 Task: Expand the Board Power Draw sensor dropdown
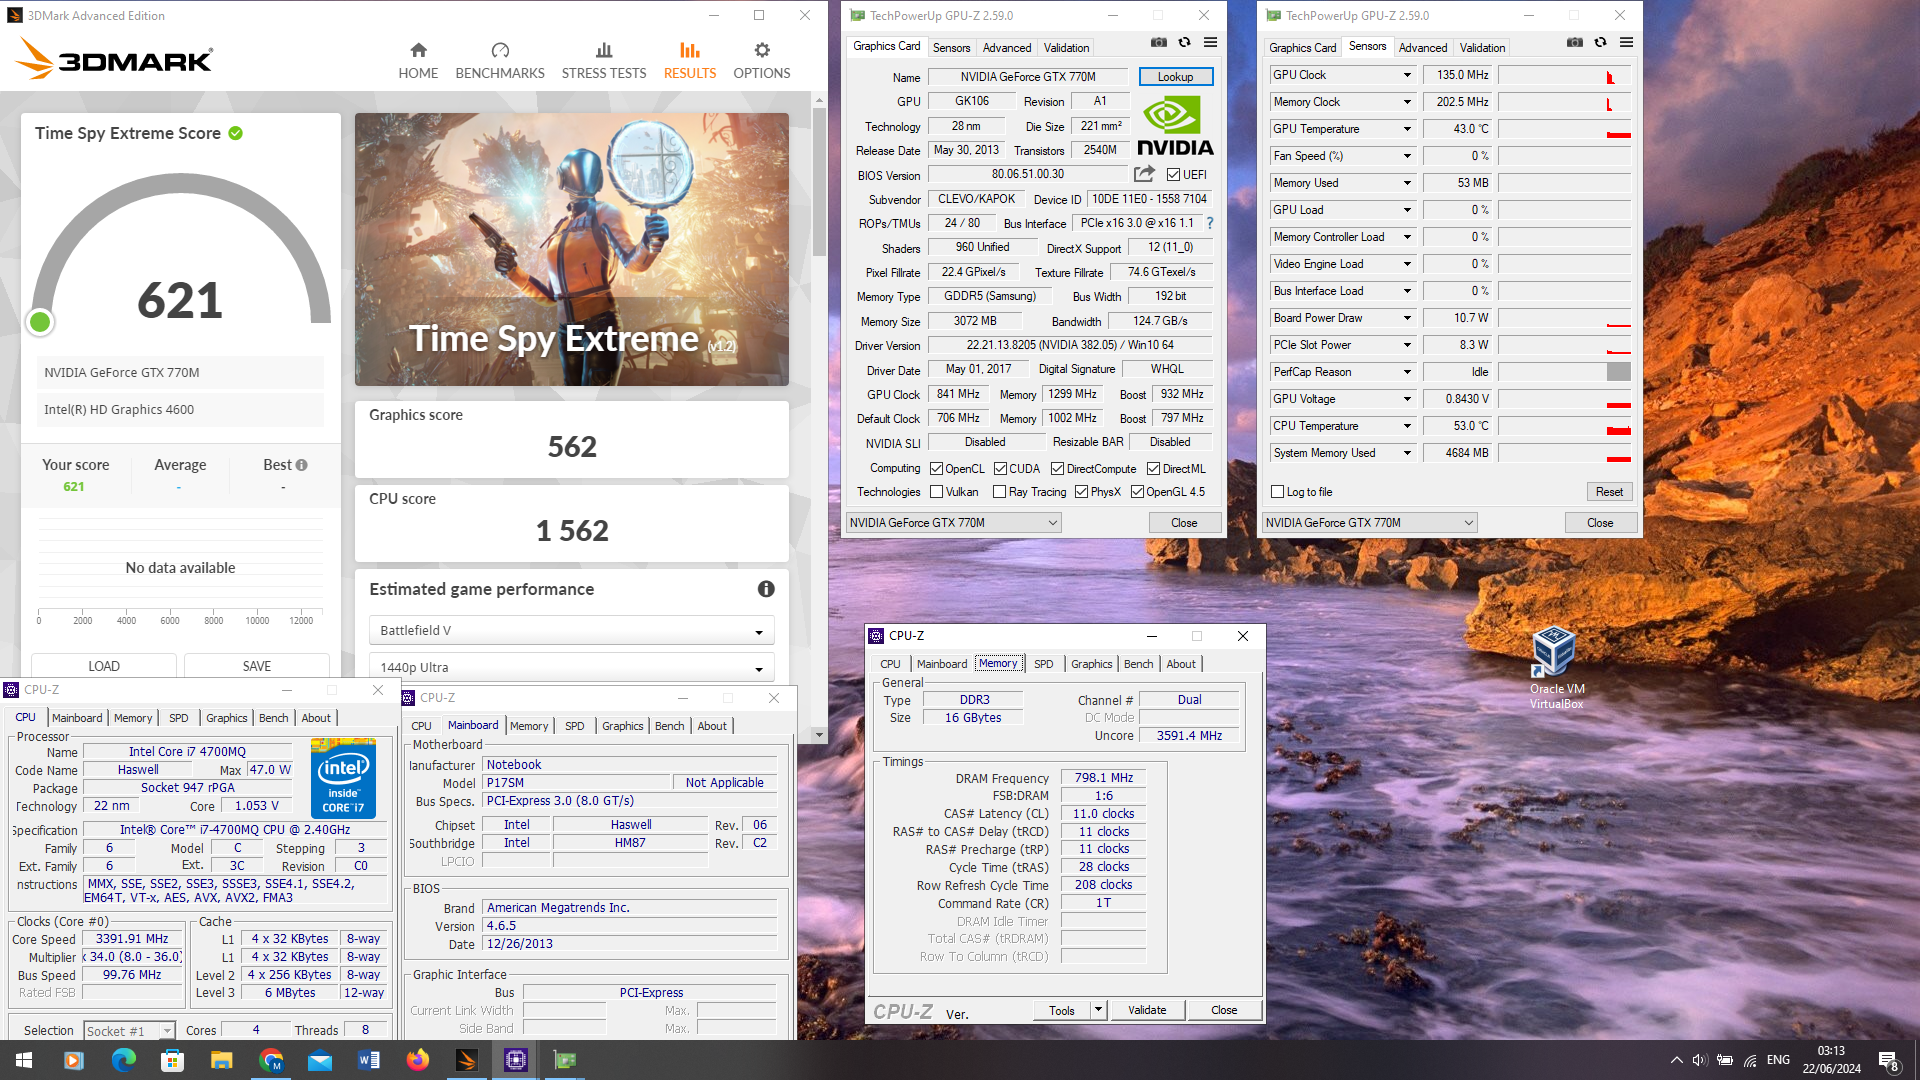1407,318
